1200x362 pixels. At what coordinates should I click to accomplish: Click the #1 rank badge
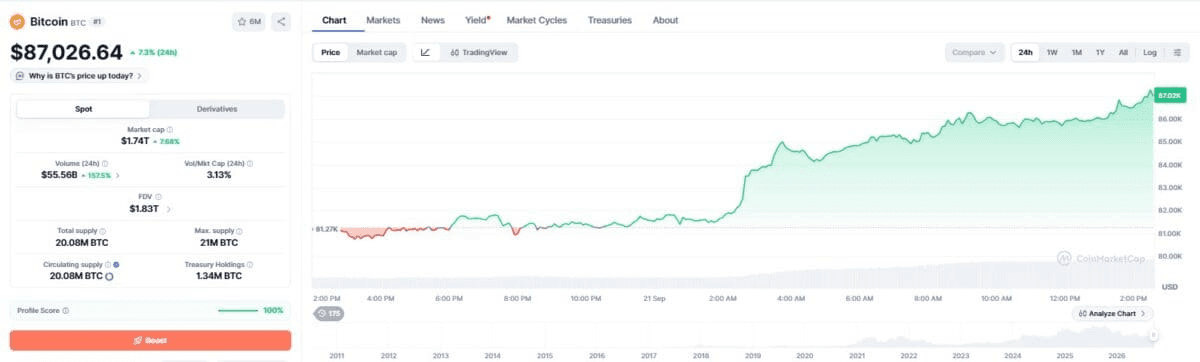point(97,21)
